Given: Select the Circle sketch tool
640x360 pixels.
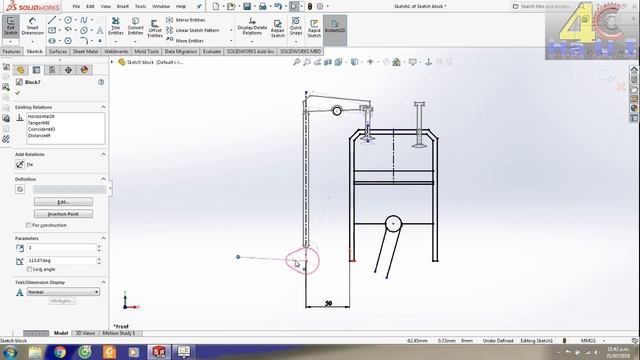Looking at the screenshot, I should coord(68,20).
